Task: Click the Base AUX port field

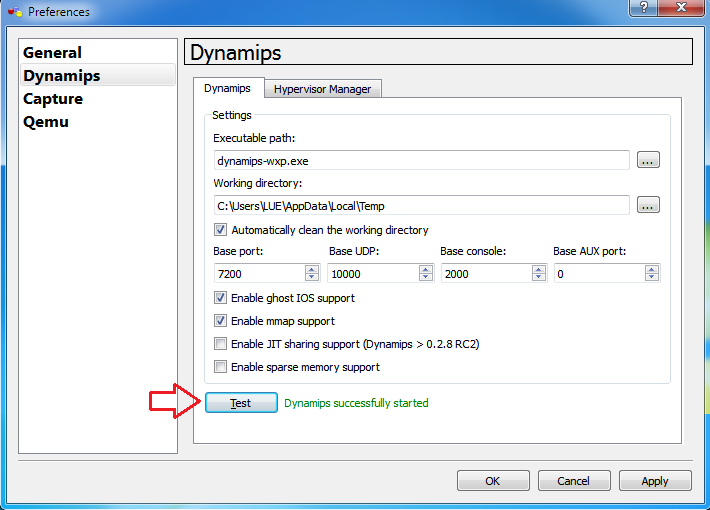Action: [x=600, y=274]
